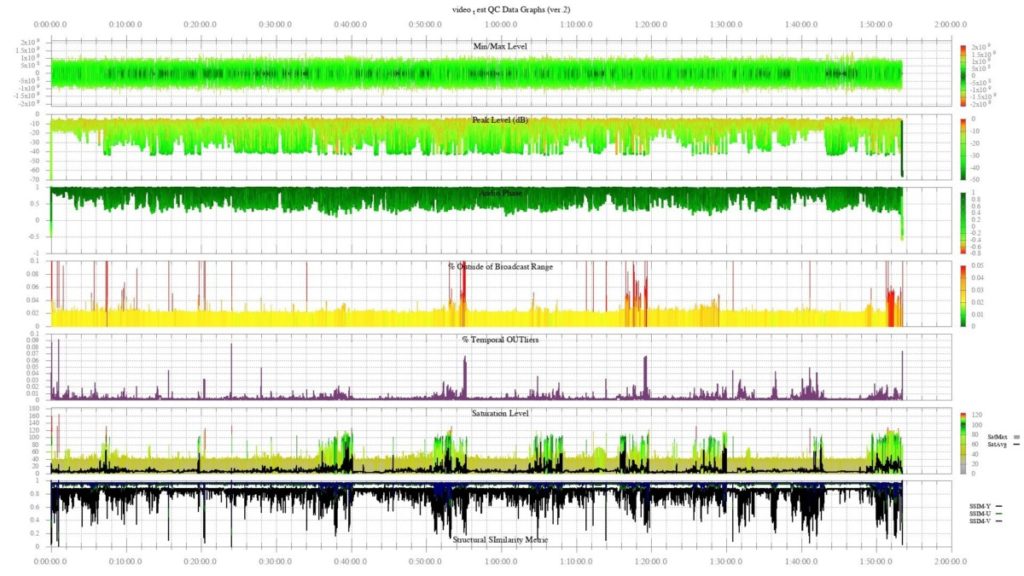Click the % Outside of Broadcast Range title
The image size is (1024, 576).
[502, 266]
